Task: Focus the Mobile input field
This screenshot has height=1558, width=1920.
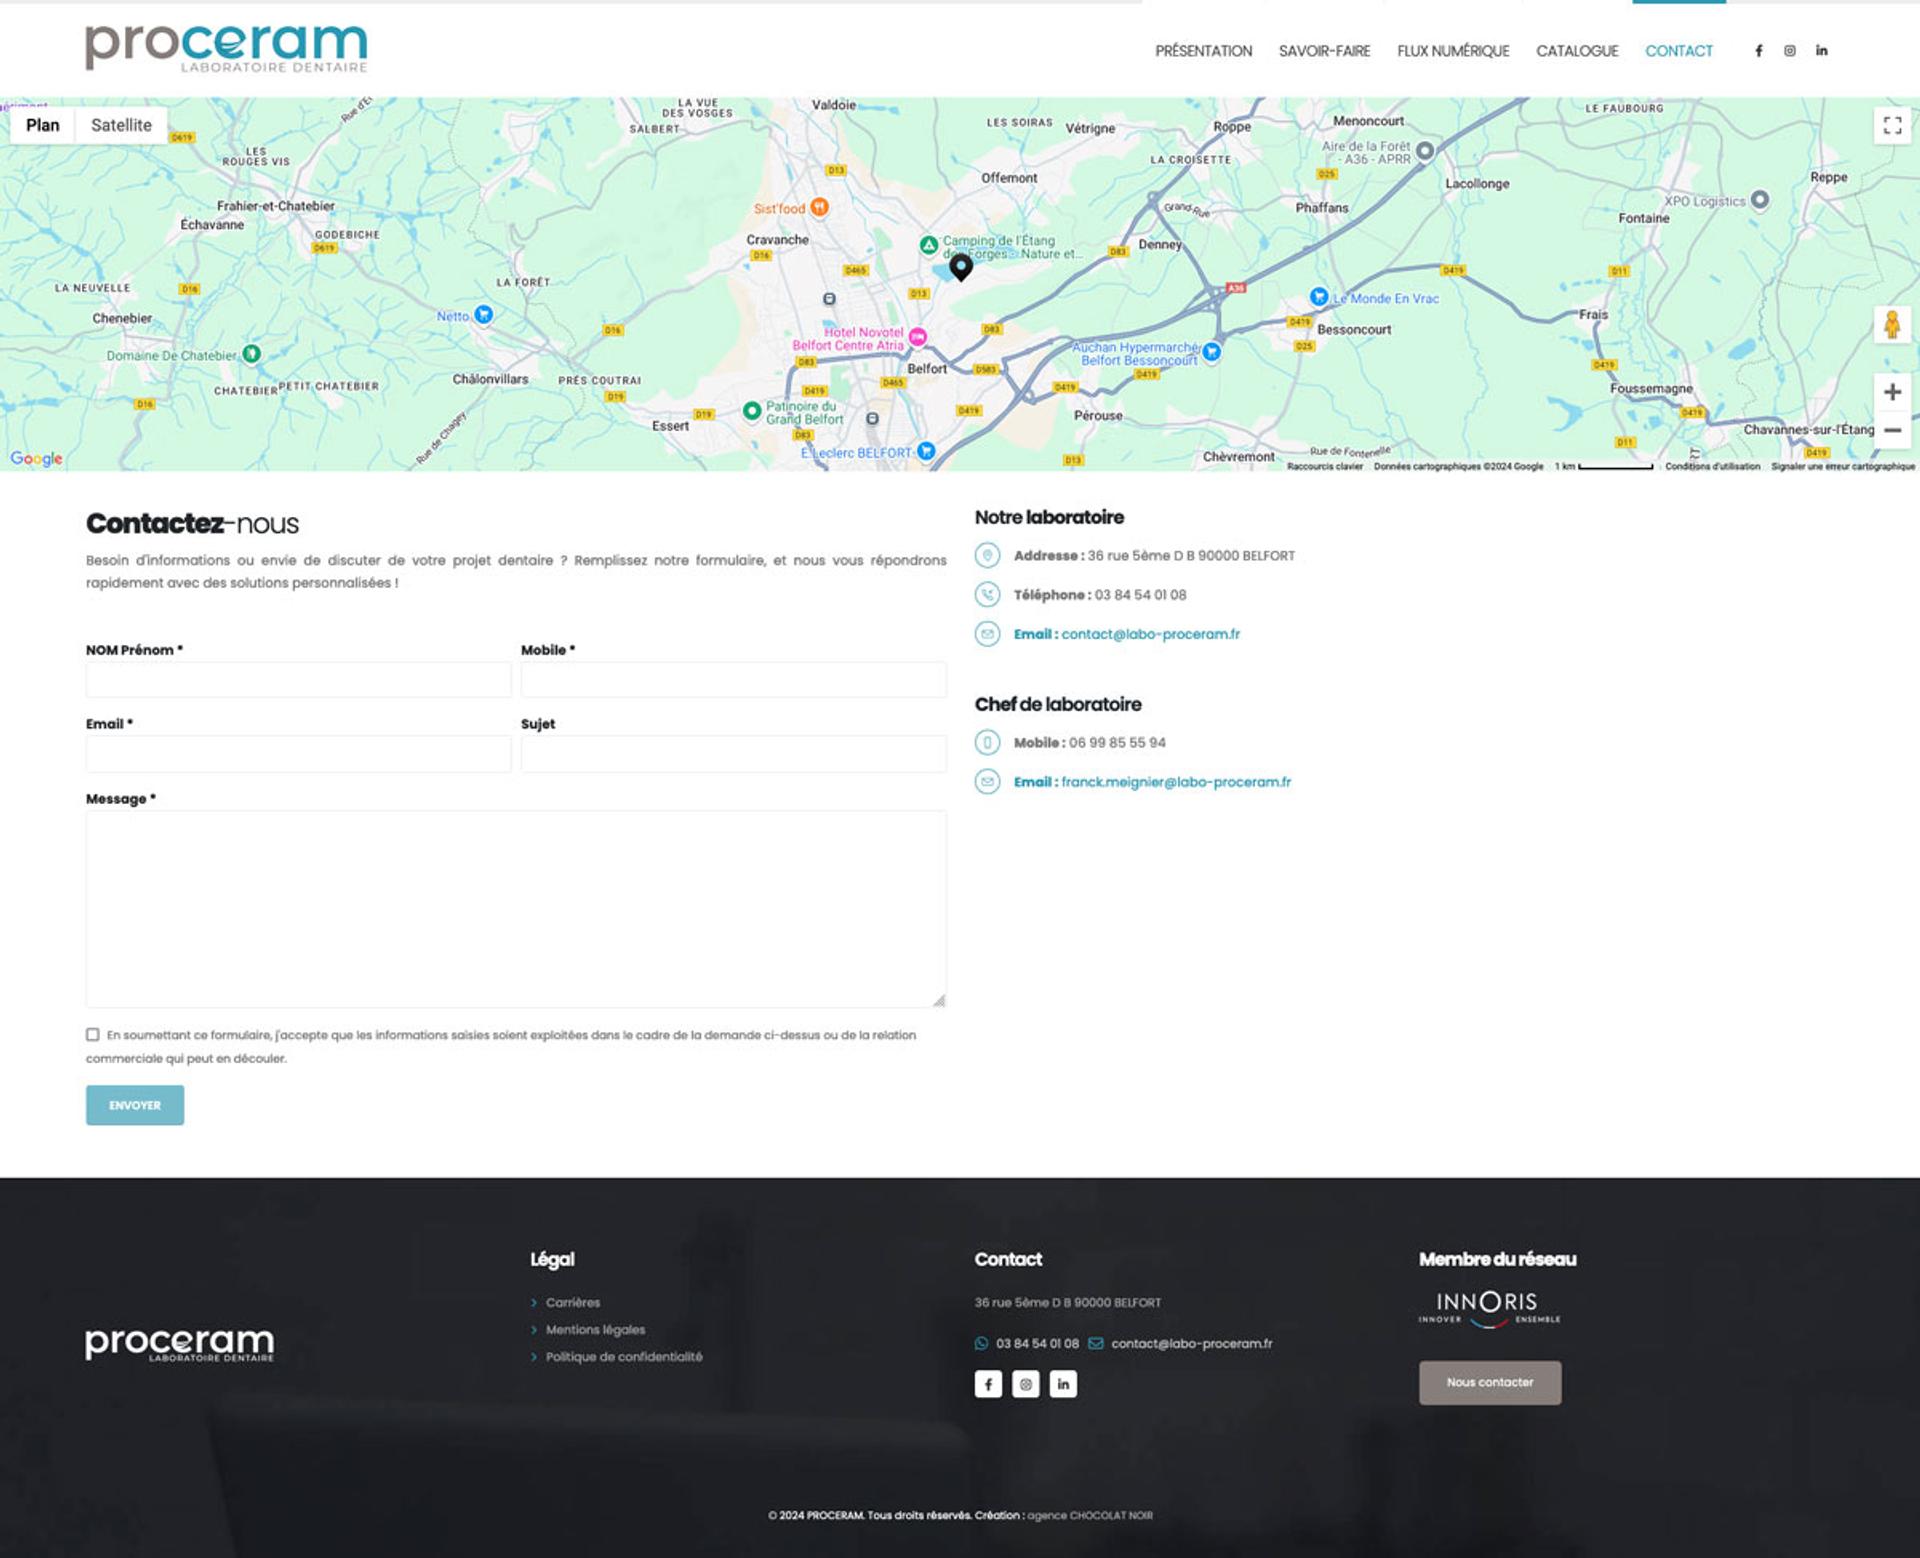Action: [733, 680]
